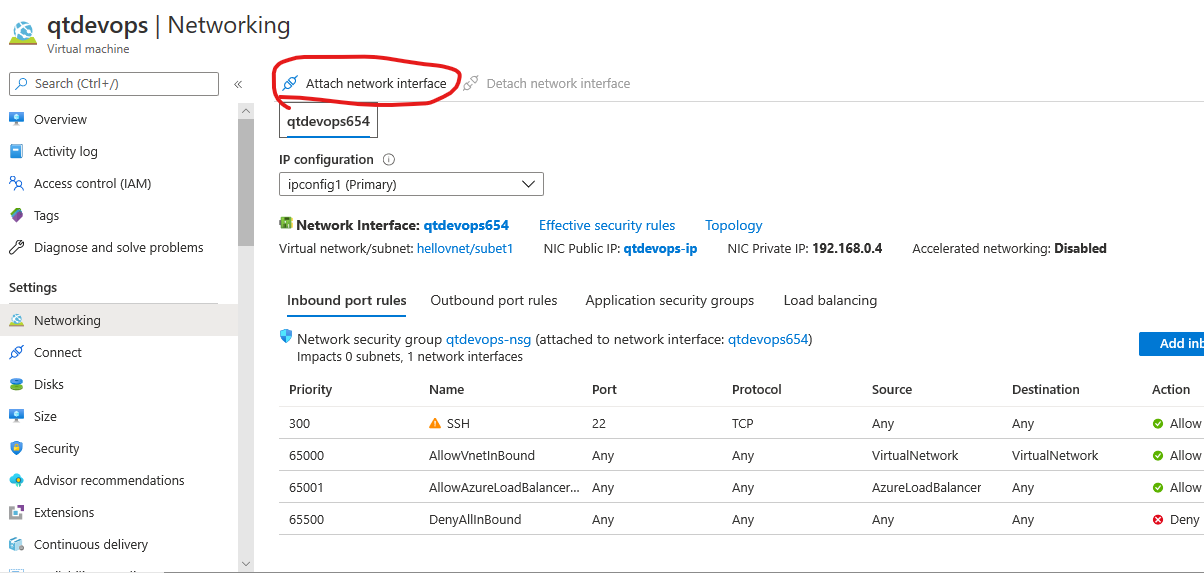The width and height of the screenshot is (1204, 573).
Task: Open qtdevops654 link in NSG attached text
Action: point(768,339)
